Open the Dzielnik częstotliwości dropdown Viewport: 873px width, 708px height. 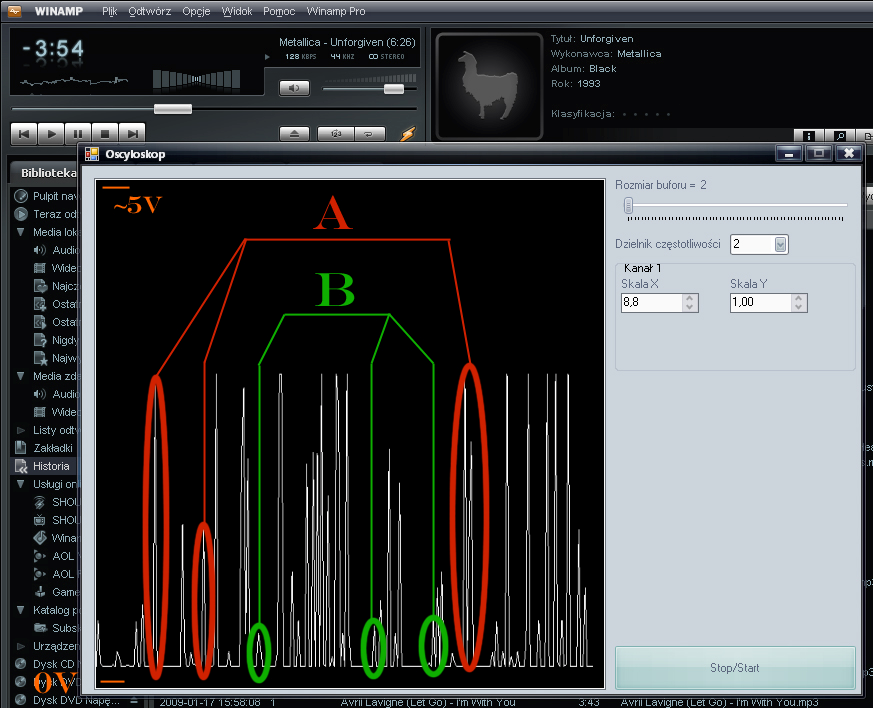click(781, 244)
